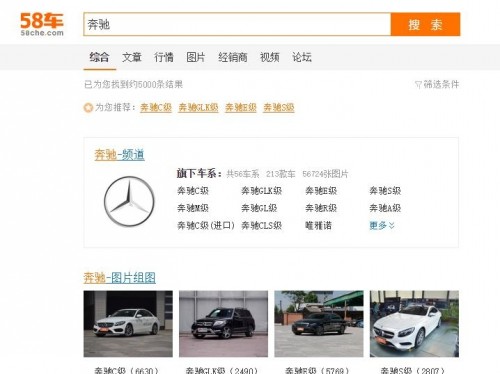This screenshot has height=374, width=500.
Task: Switch to the 视频 tab
Action: tap(270, 57)
